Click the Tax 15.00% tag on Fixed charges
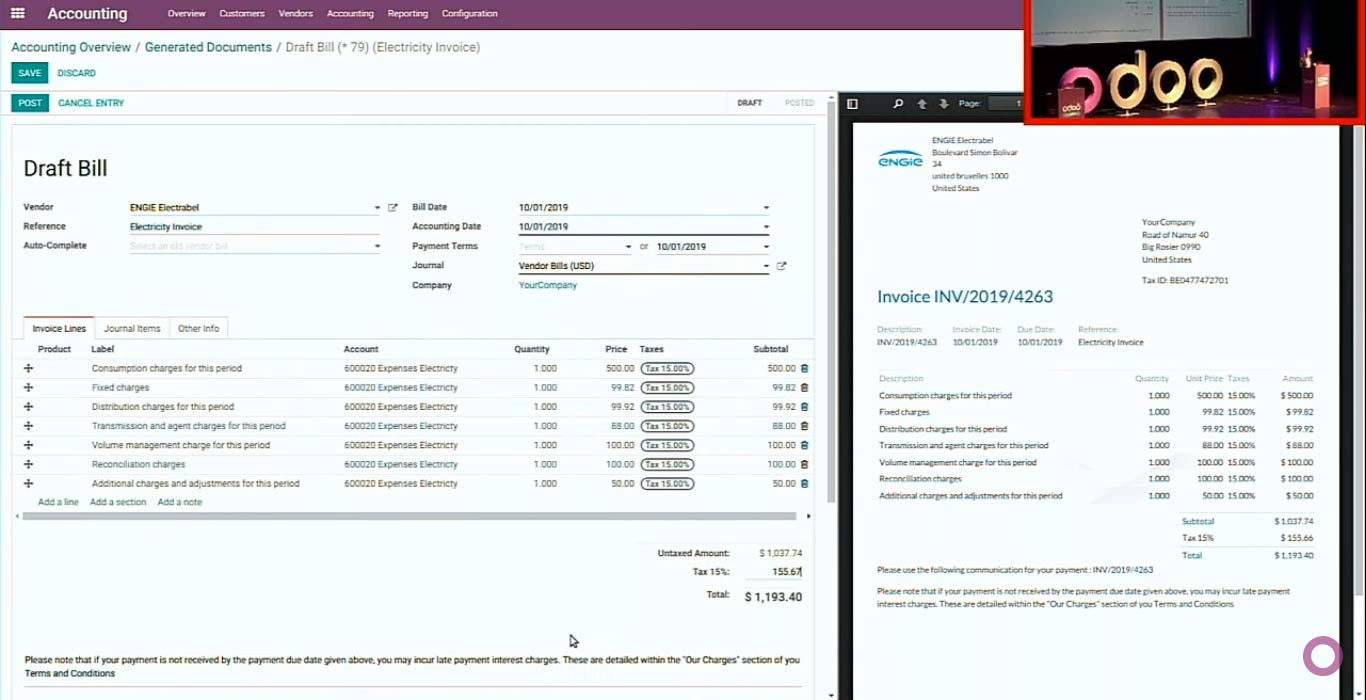1366x700 pixels. (x=667, y=388)
